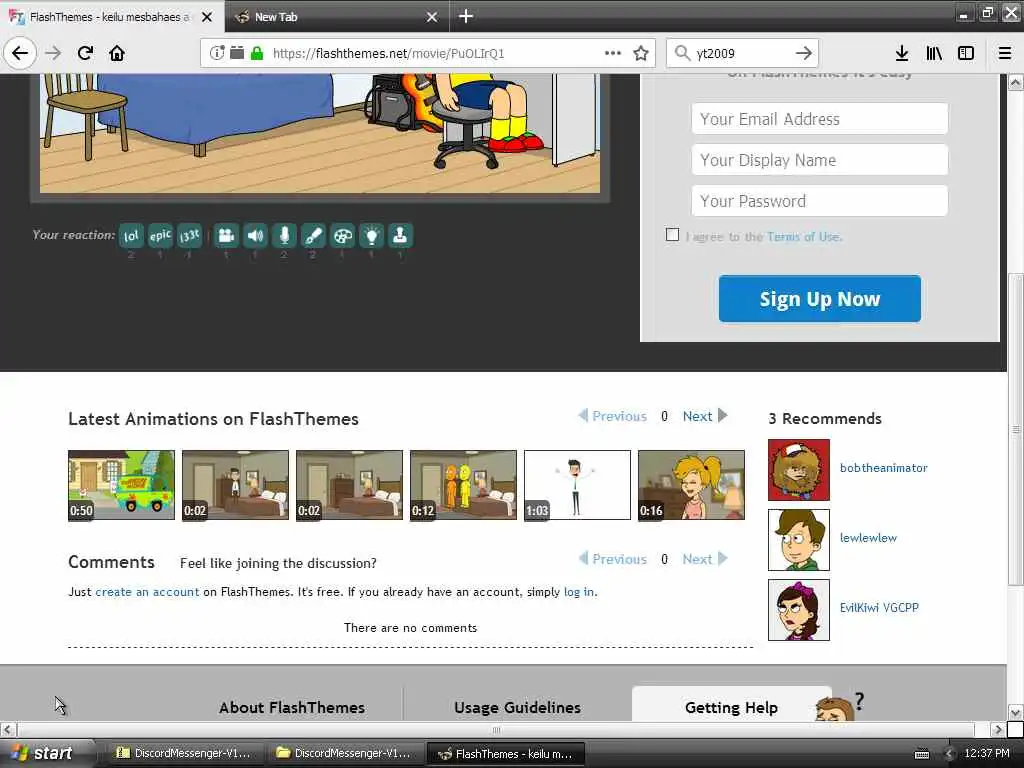Switch to first DiscordMessenger taskbar item
Image resolution: width=1024 pixels, height=768 pixels.
(x=185, y=754)
